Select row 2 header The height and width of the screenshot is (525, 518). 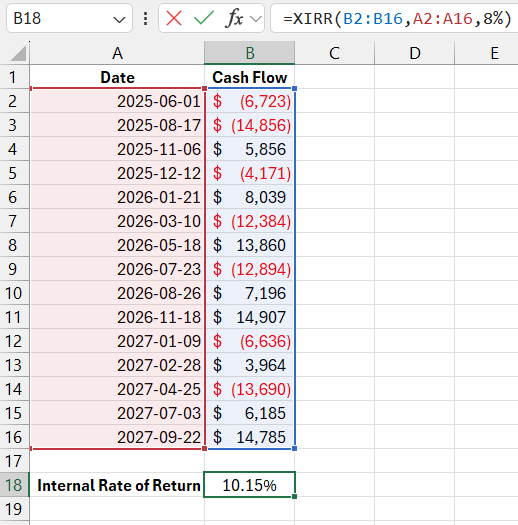pyautogui.click(x=14, y=101)
